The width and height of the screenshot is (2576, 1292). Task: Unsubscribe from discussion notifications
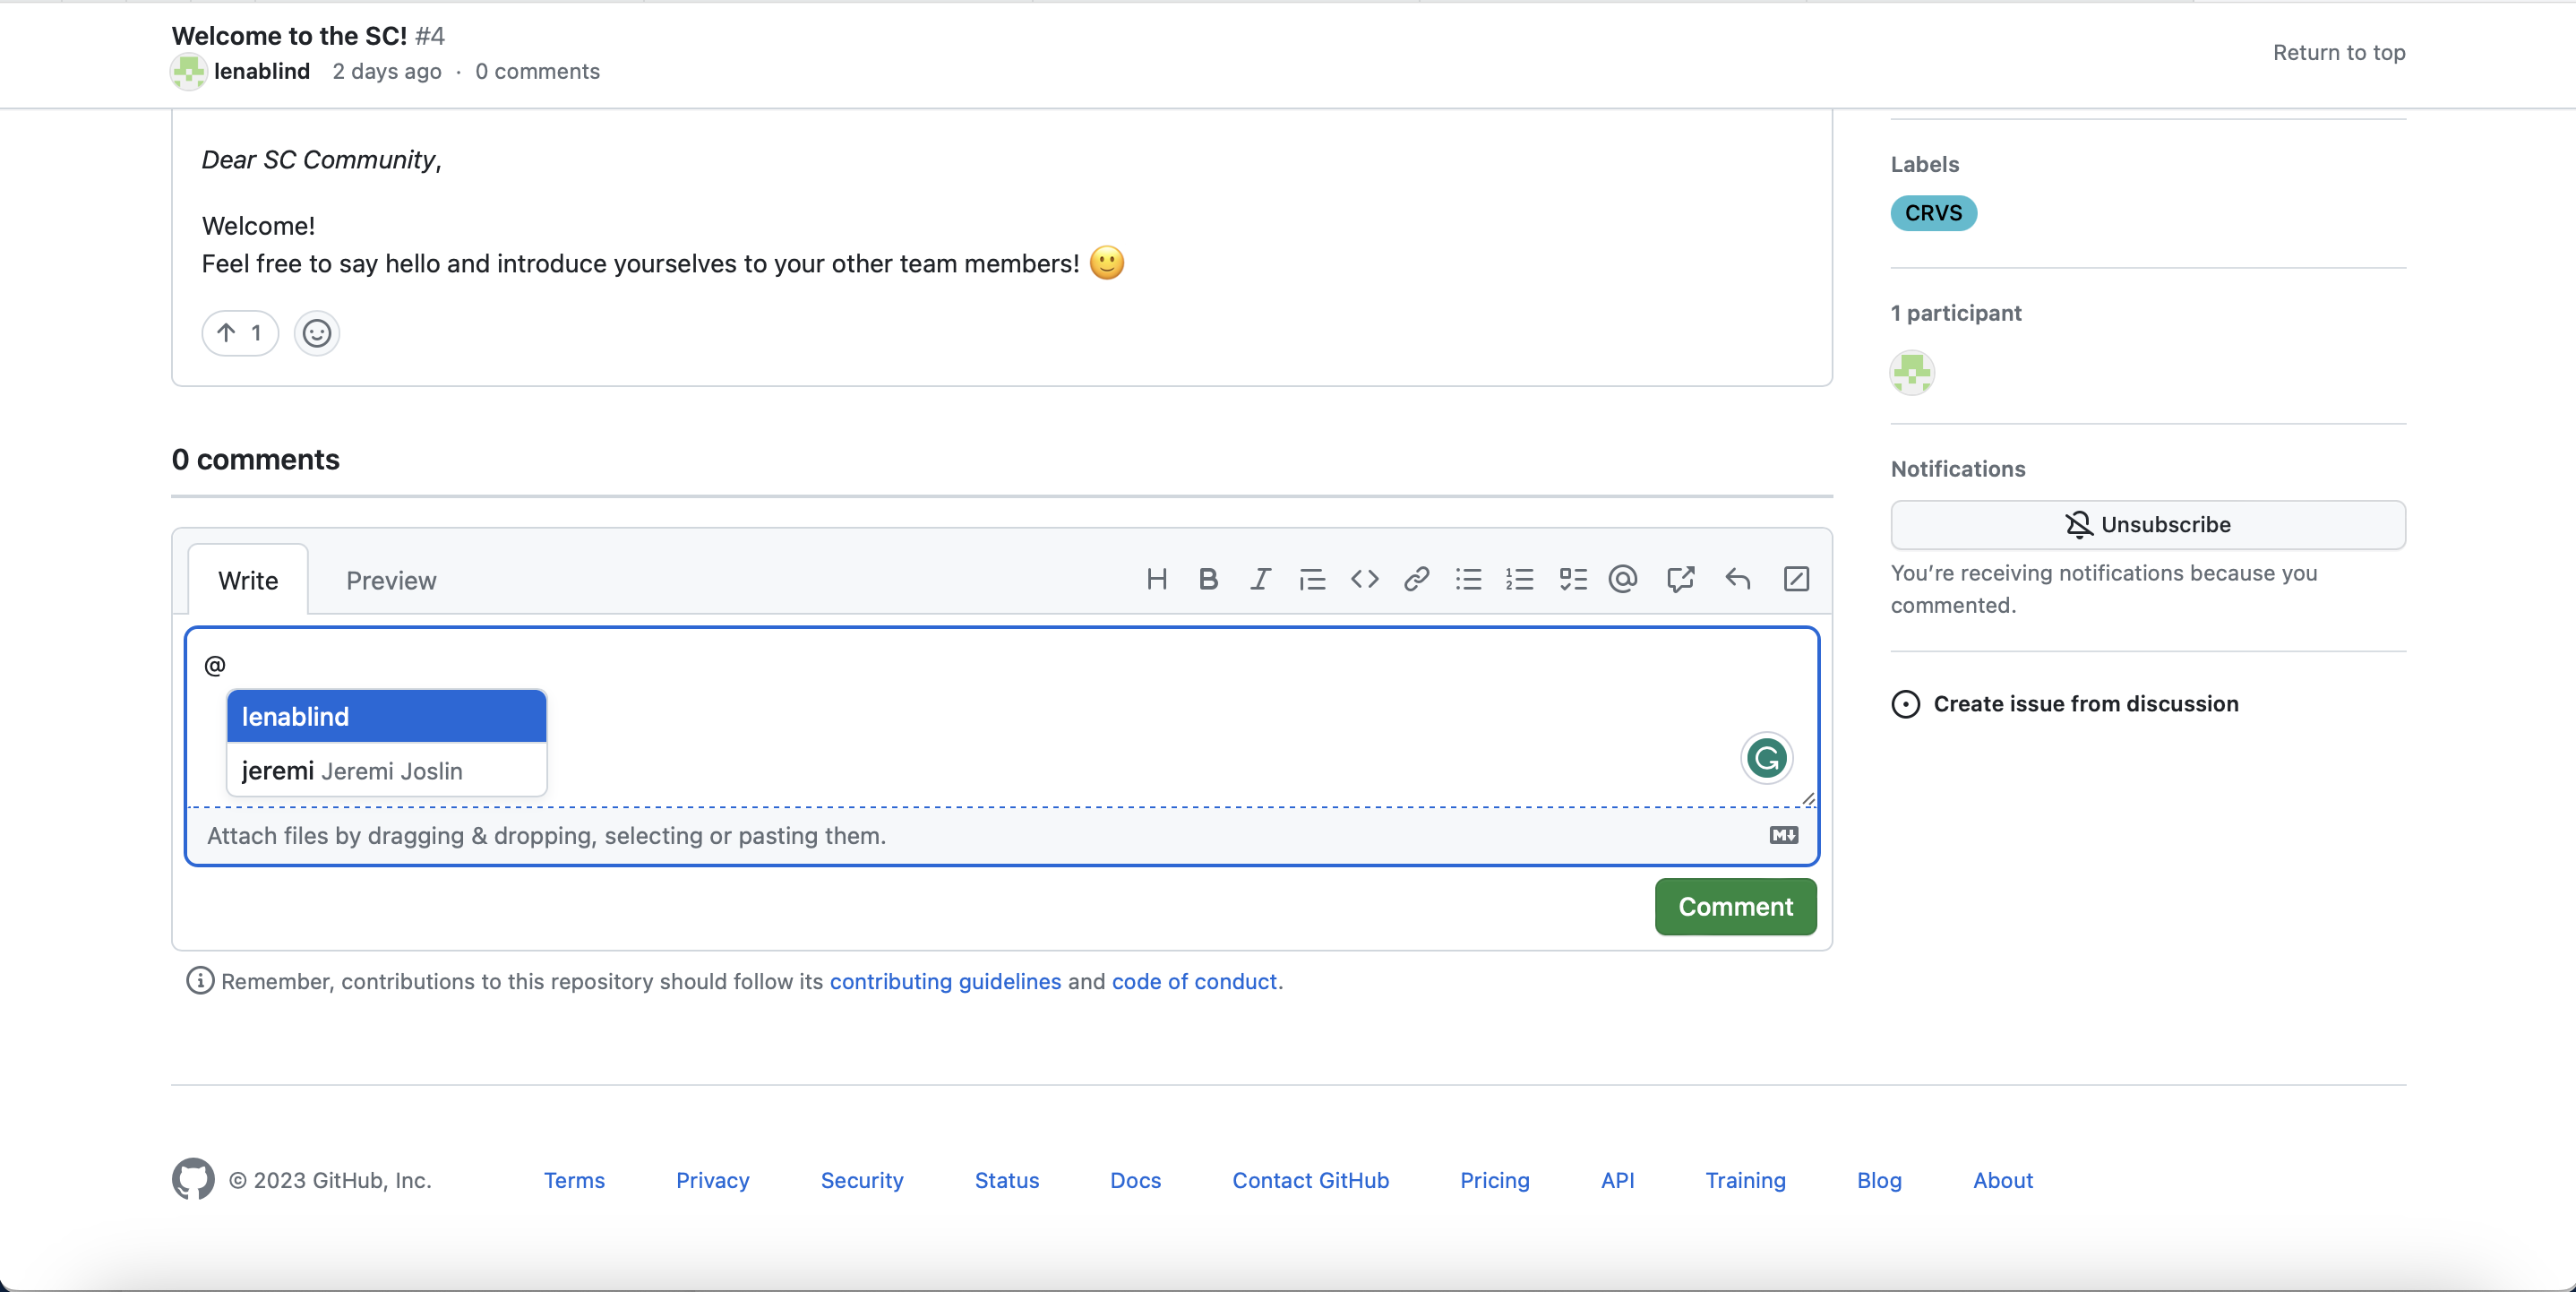pyautogui.click(x=2147, y=524)
